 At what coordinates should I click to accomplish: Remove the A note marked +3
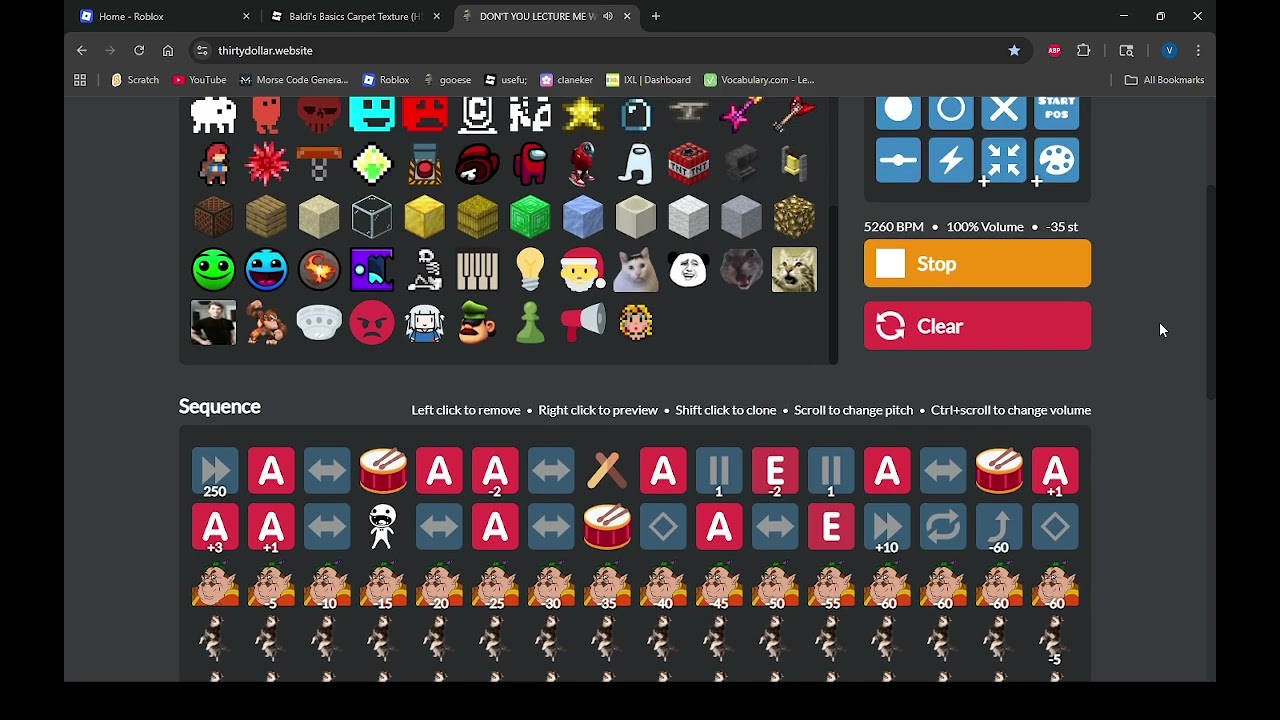215,528
